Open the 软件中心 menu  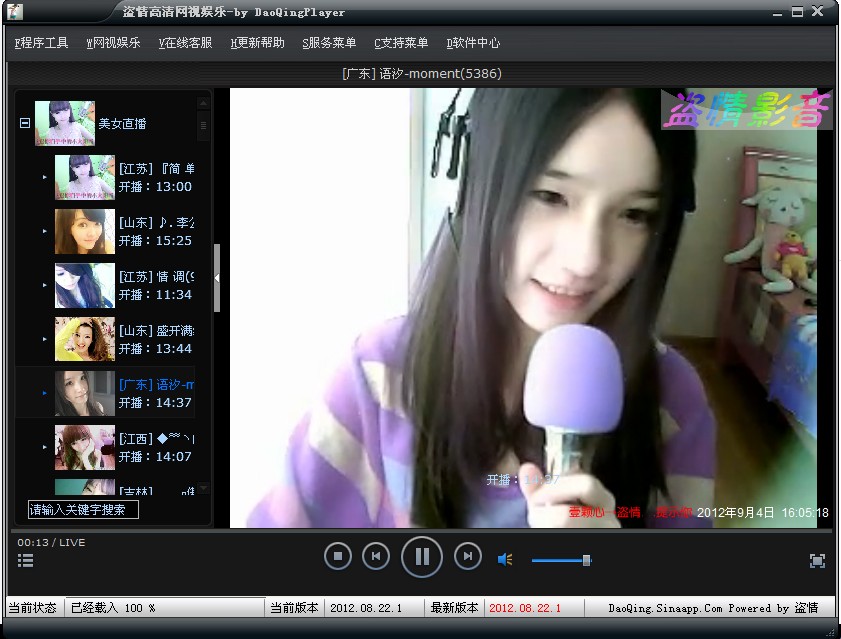point(473,43)
